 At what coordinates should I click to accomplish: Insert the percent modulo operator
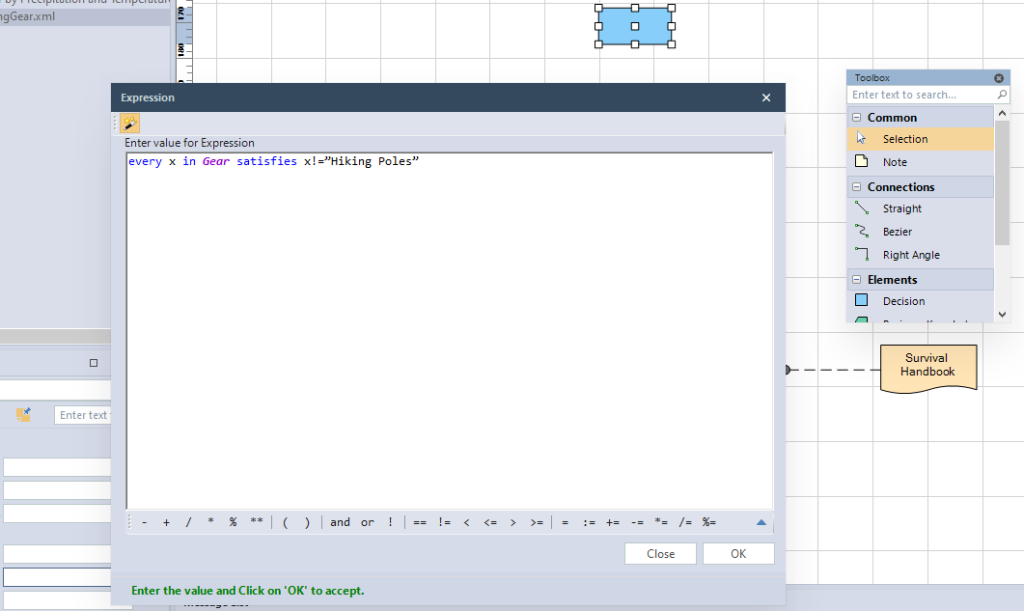pyautogui.click(x=232, y=522)
